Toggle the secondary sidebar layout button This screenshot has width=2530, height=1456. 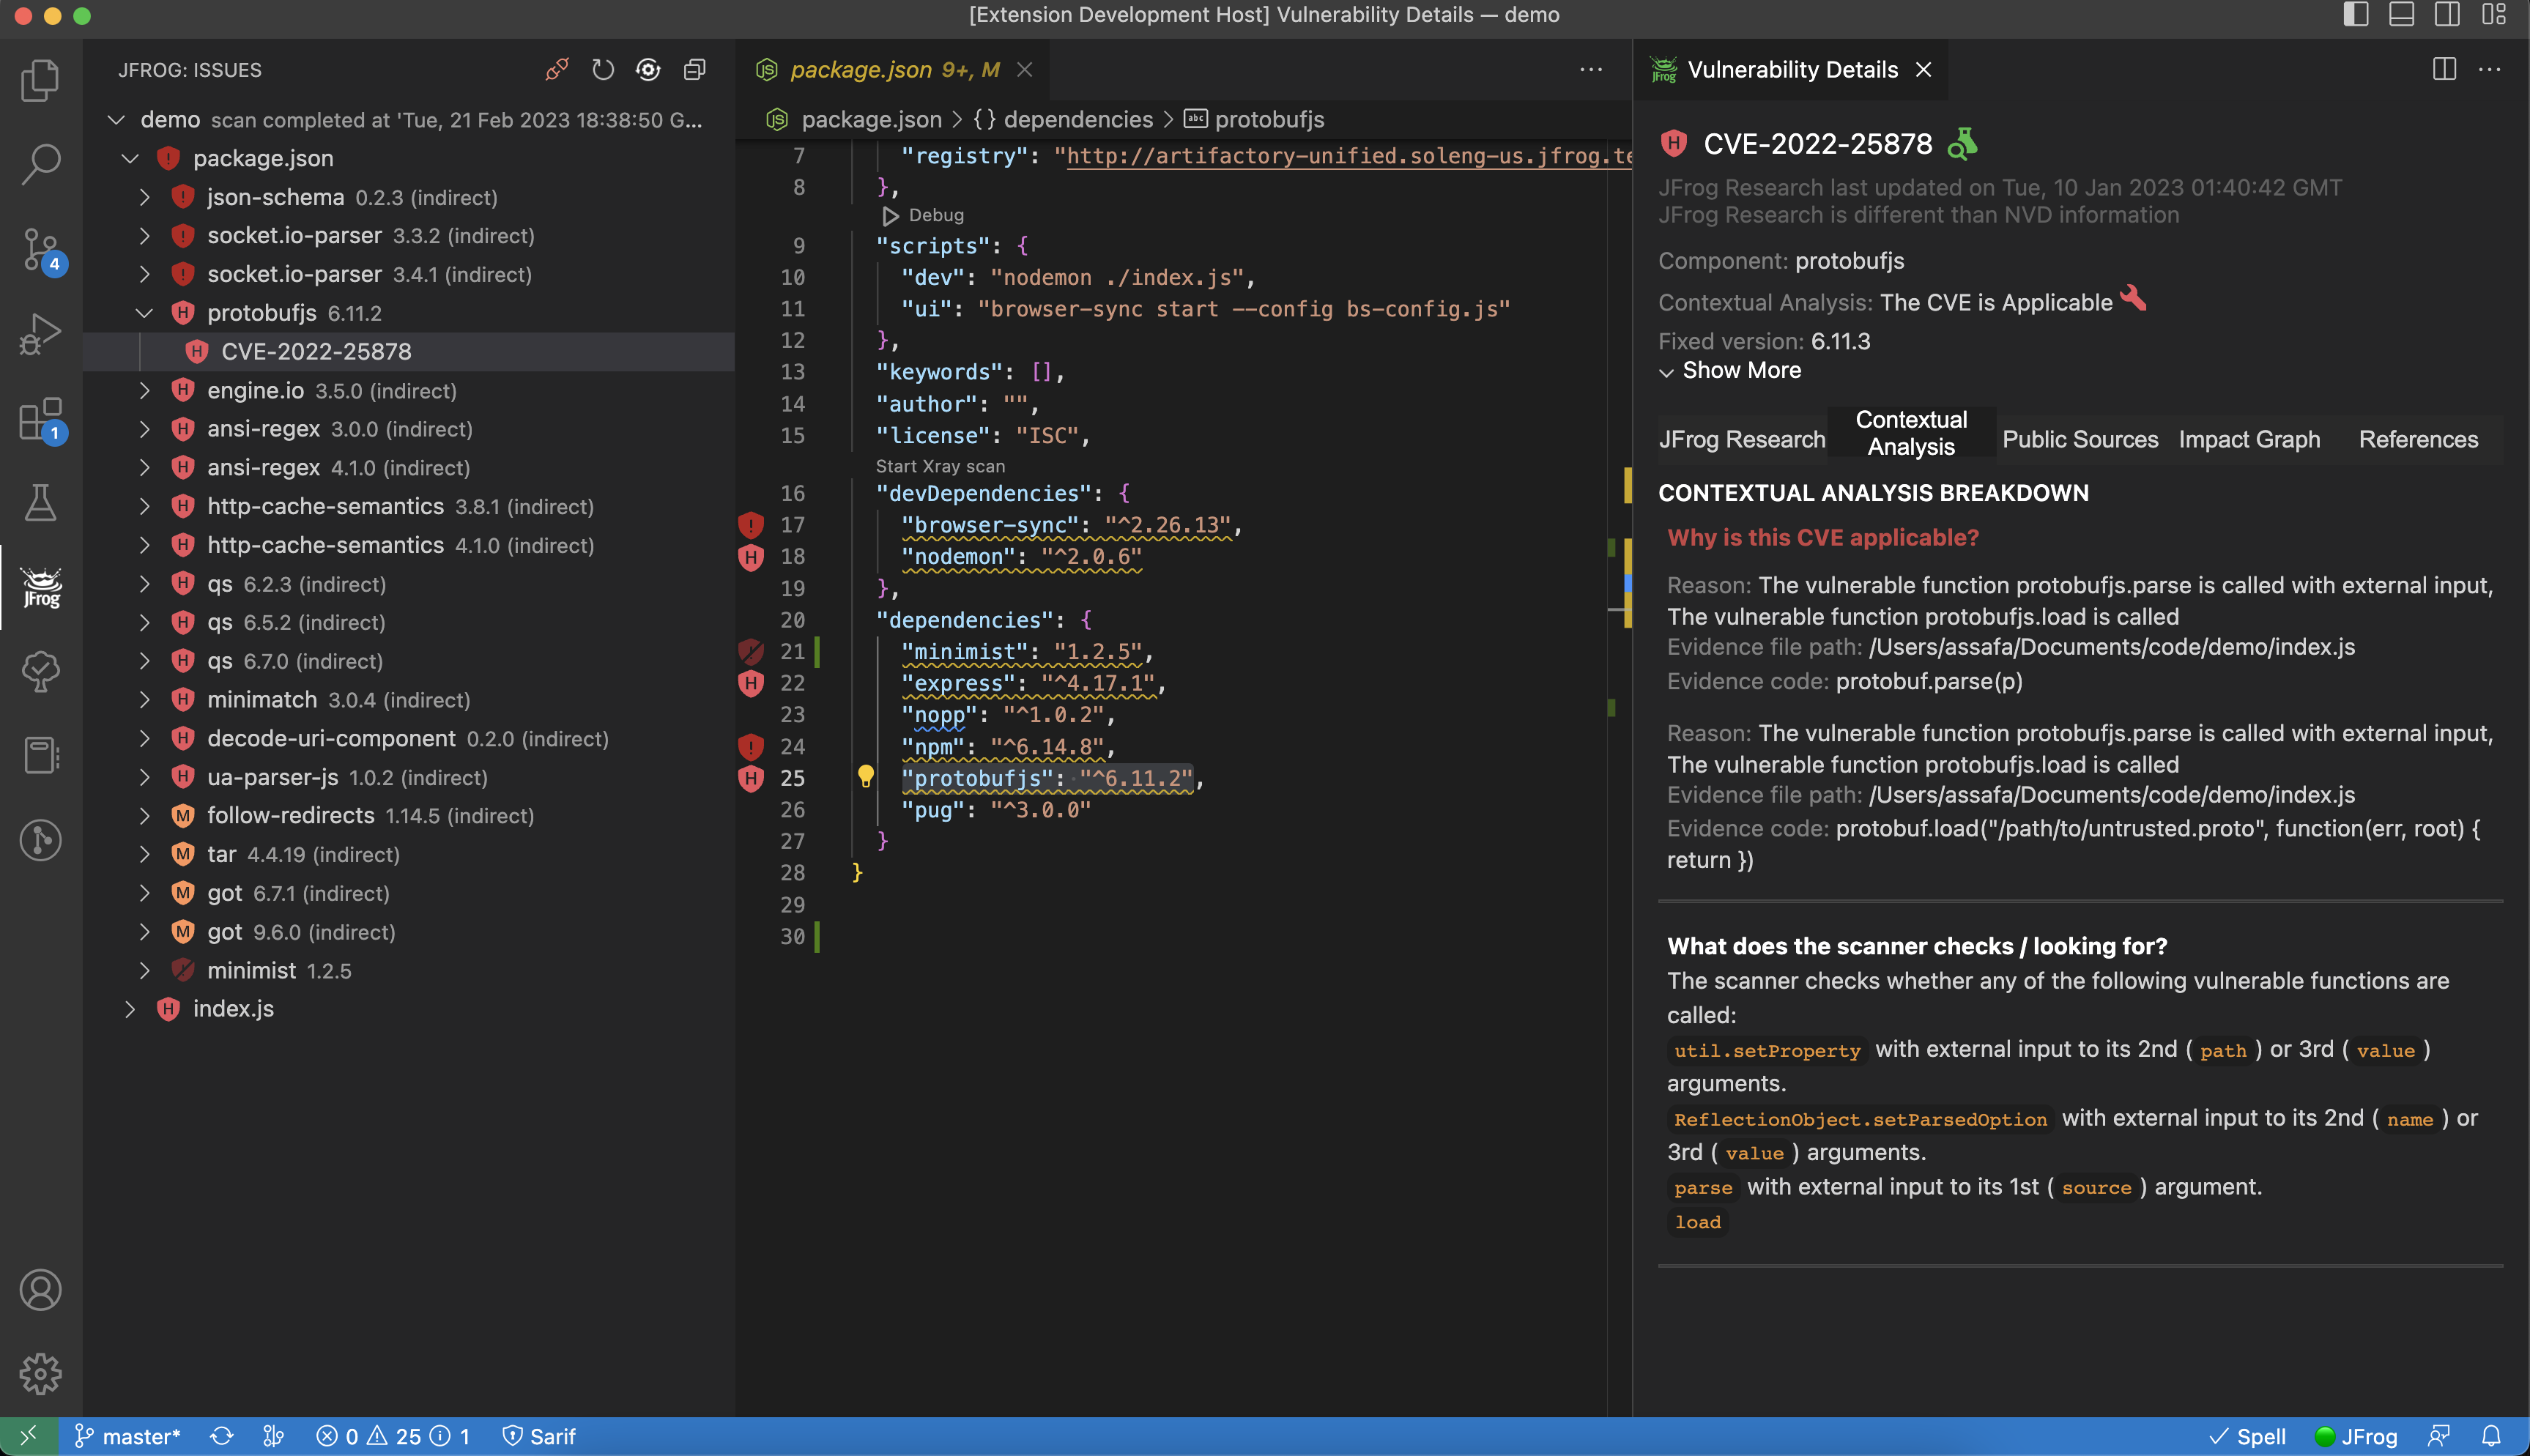click(x=2447, y=15)
